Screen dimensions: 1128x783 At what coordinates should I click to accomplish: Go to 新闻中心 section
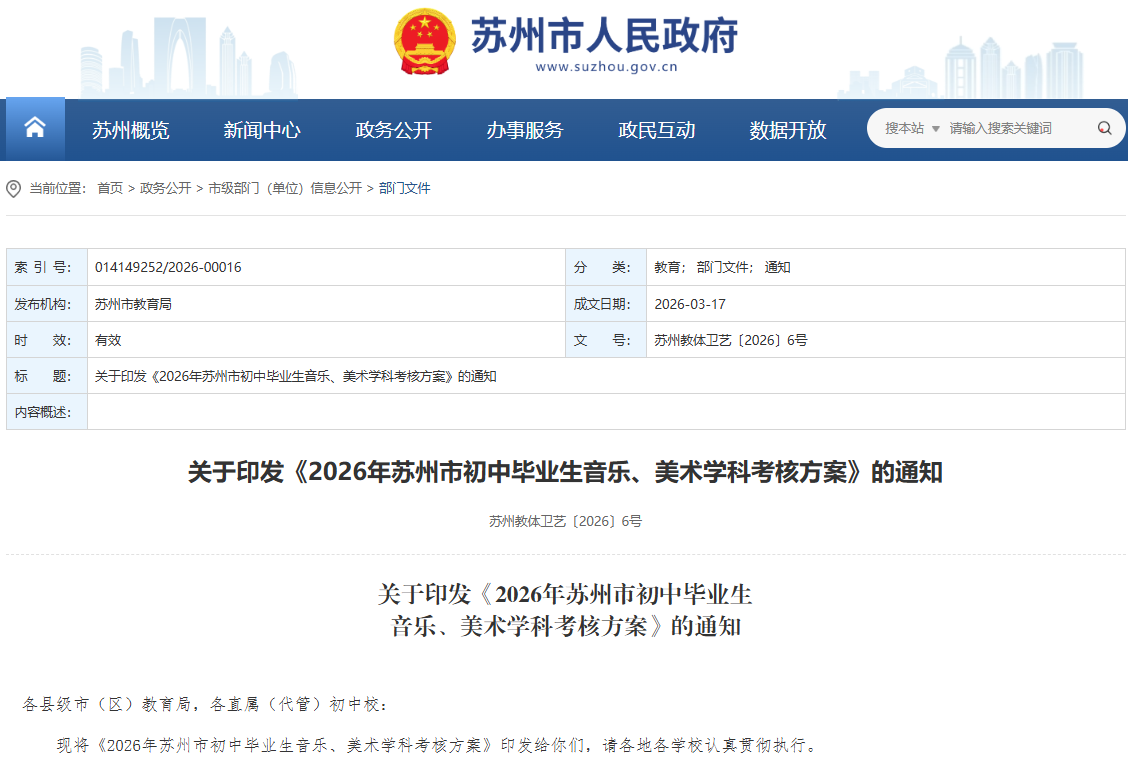point(262,130)
